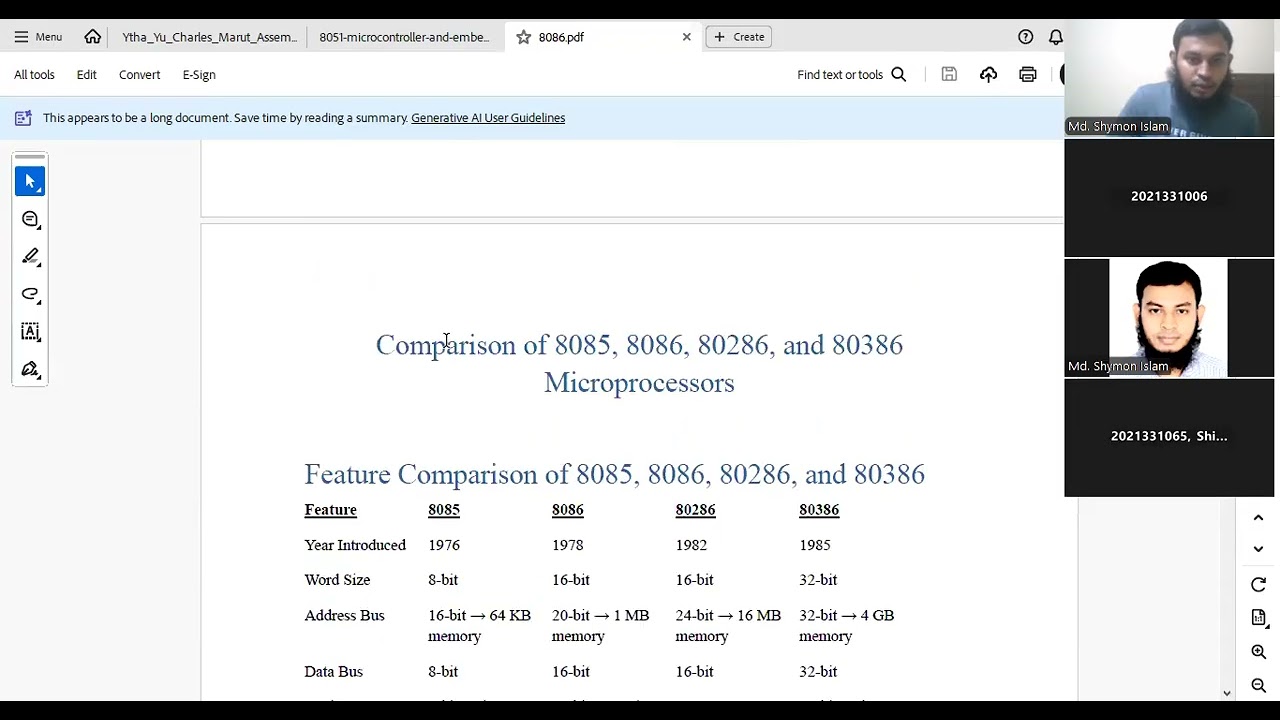The width and height of the screenshot is (1280, 720).
Task: Click the search magnifier icon
Action: point(899,75)
